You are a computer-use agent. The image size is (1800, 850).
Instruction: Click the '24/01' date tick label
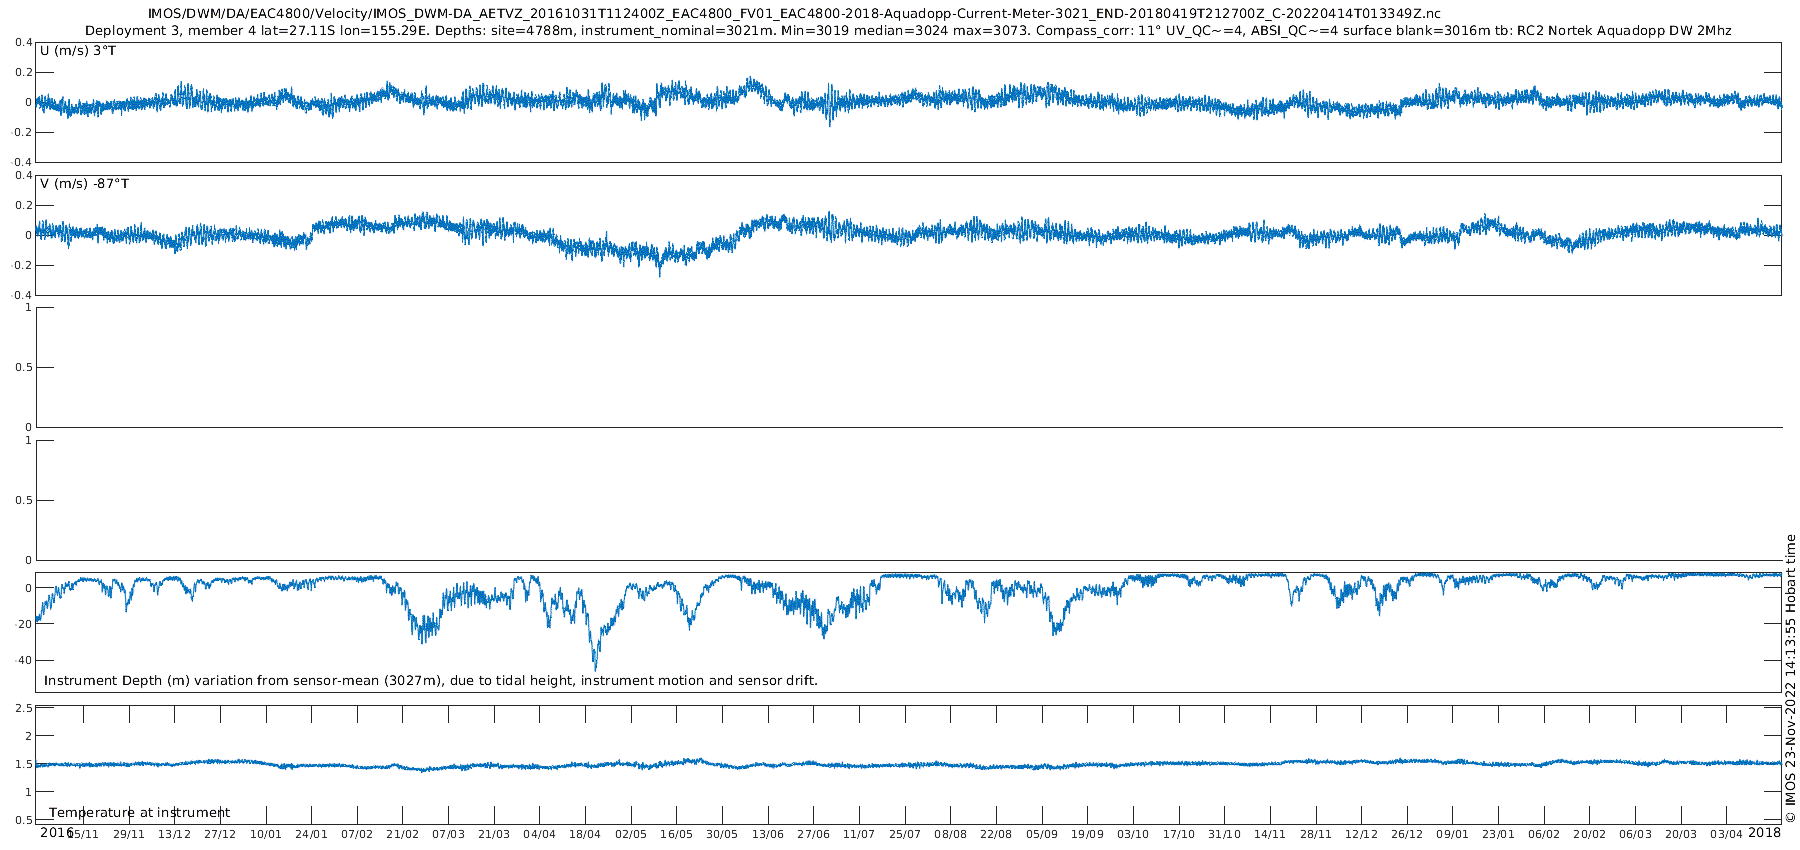[311, 834]
